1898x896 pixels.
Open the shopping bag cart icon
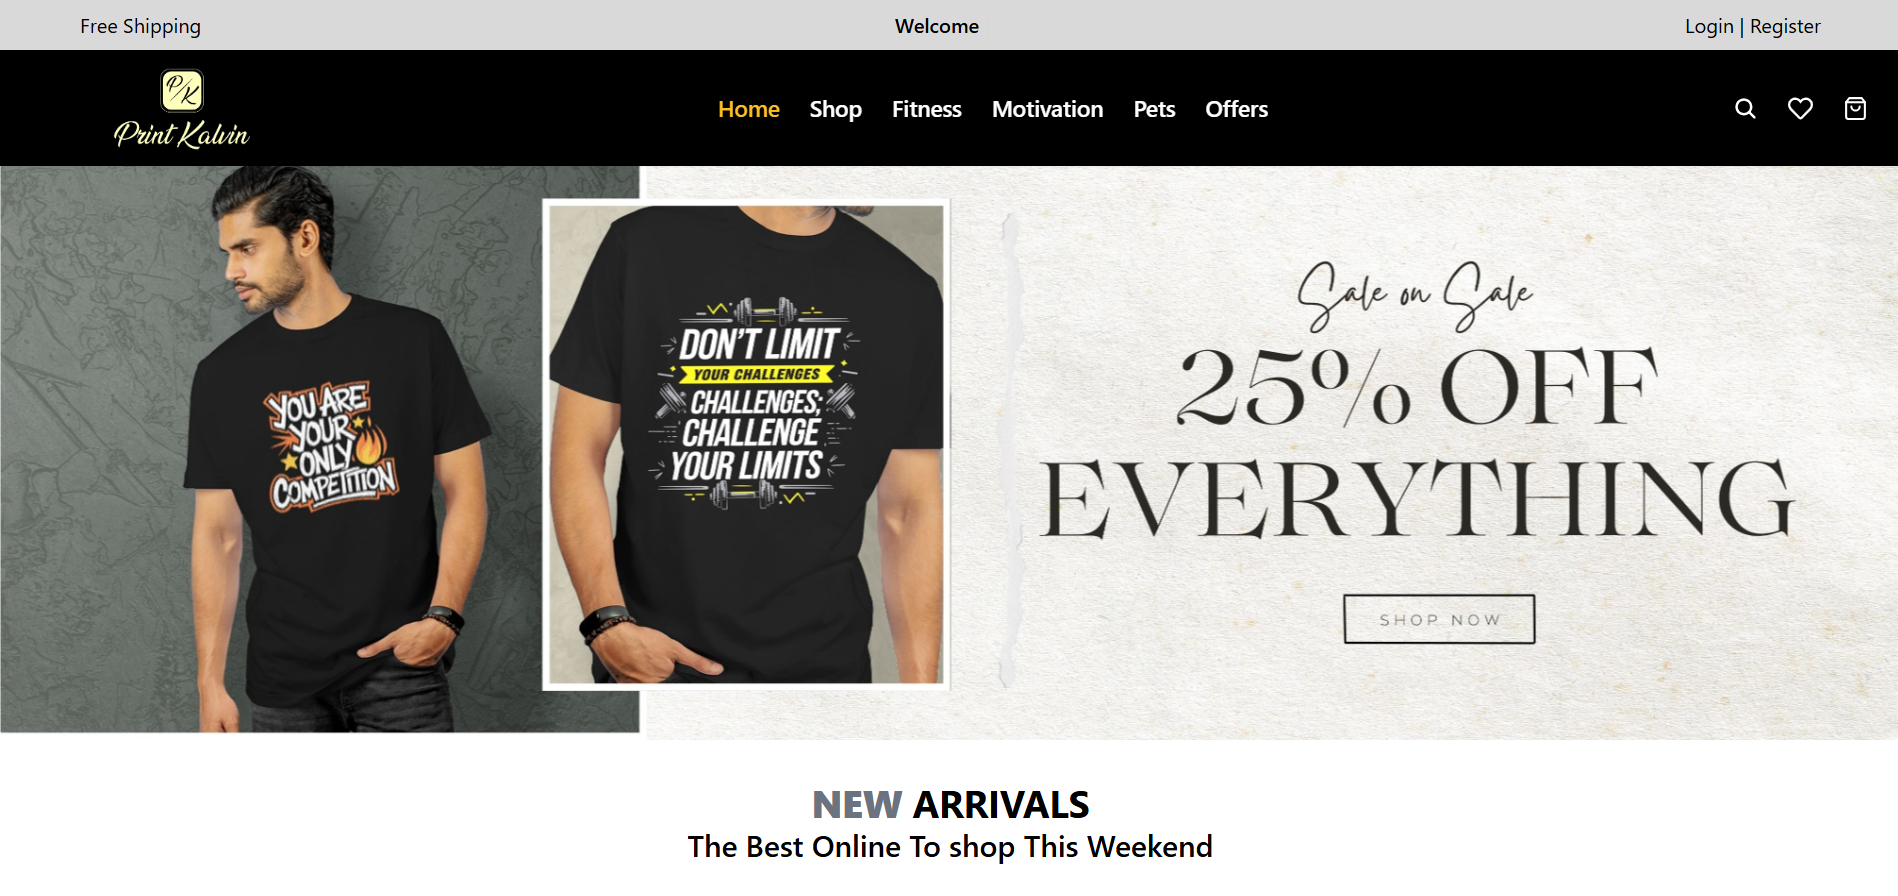pos(1855,109)
